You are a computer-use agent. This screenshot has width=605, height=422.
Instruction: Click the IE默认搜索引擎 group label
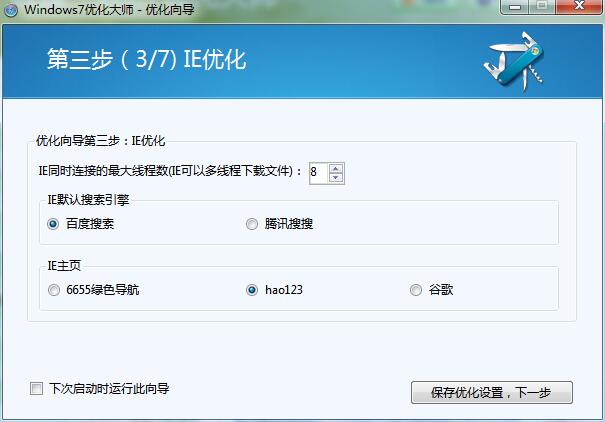coord(88,200)
